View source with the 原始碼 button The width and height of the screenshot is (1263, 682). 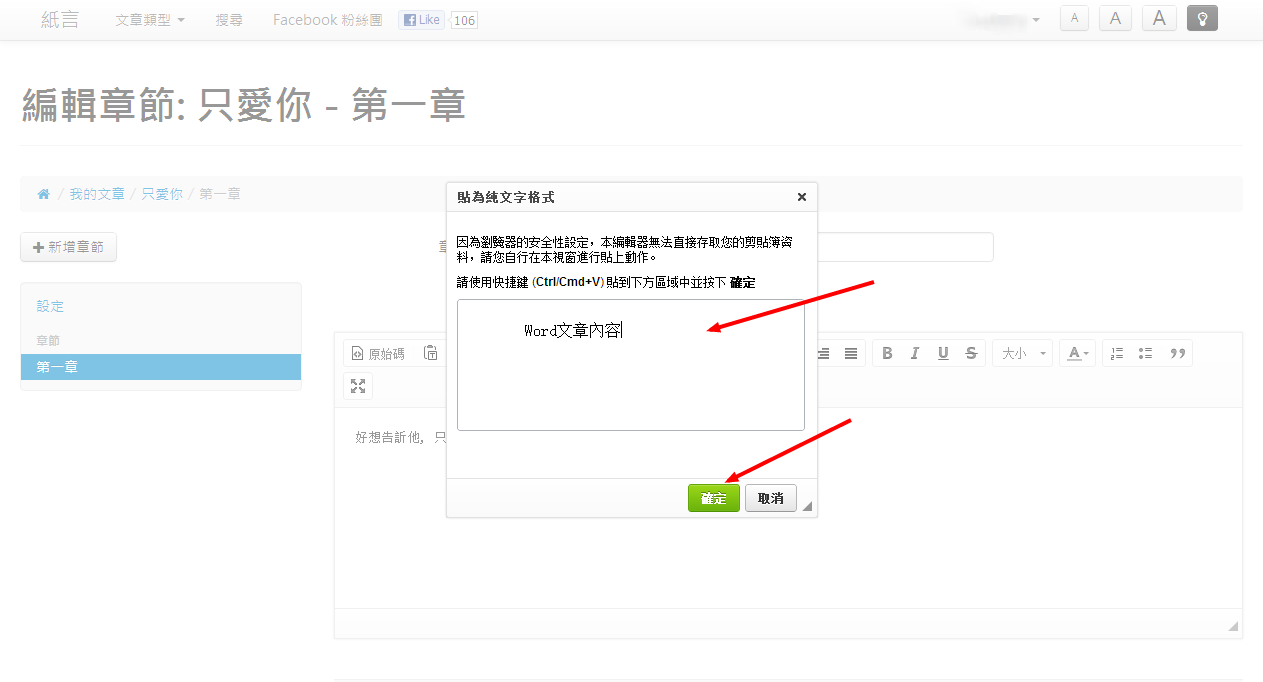coord(378,353)
